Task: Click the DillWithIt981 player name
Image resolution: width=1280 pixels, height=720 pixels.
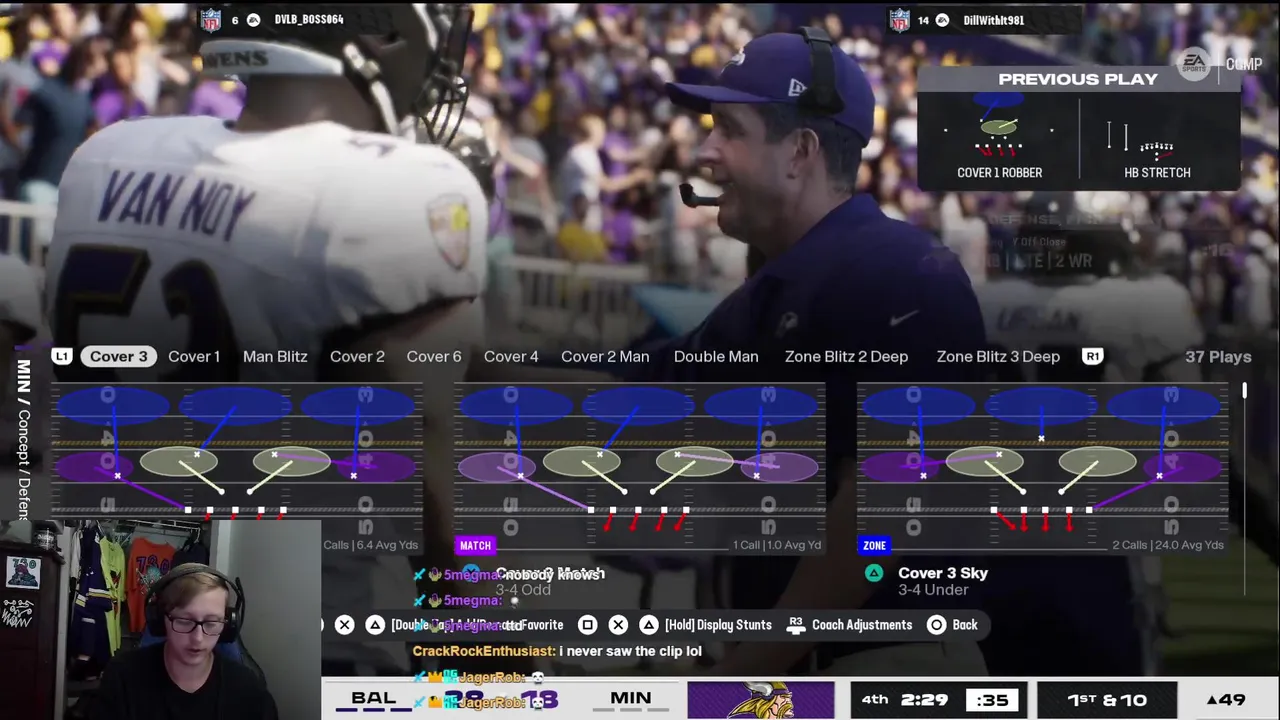Action: coord(993,20)
